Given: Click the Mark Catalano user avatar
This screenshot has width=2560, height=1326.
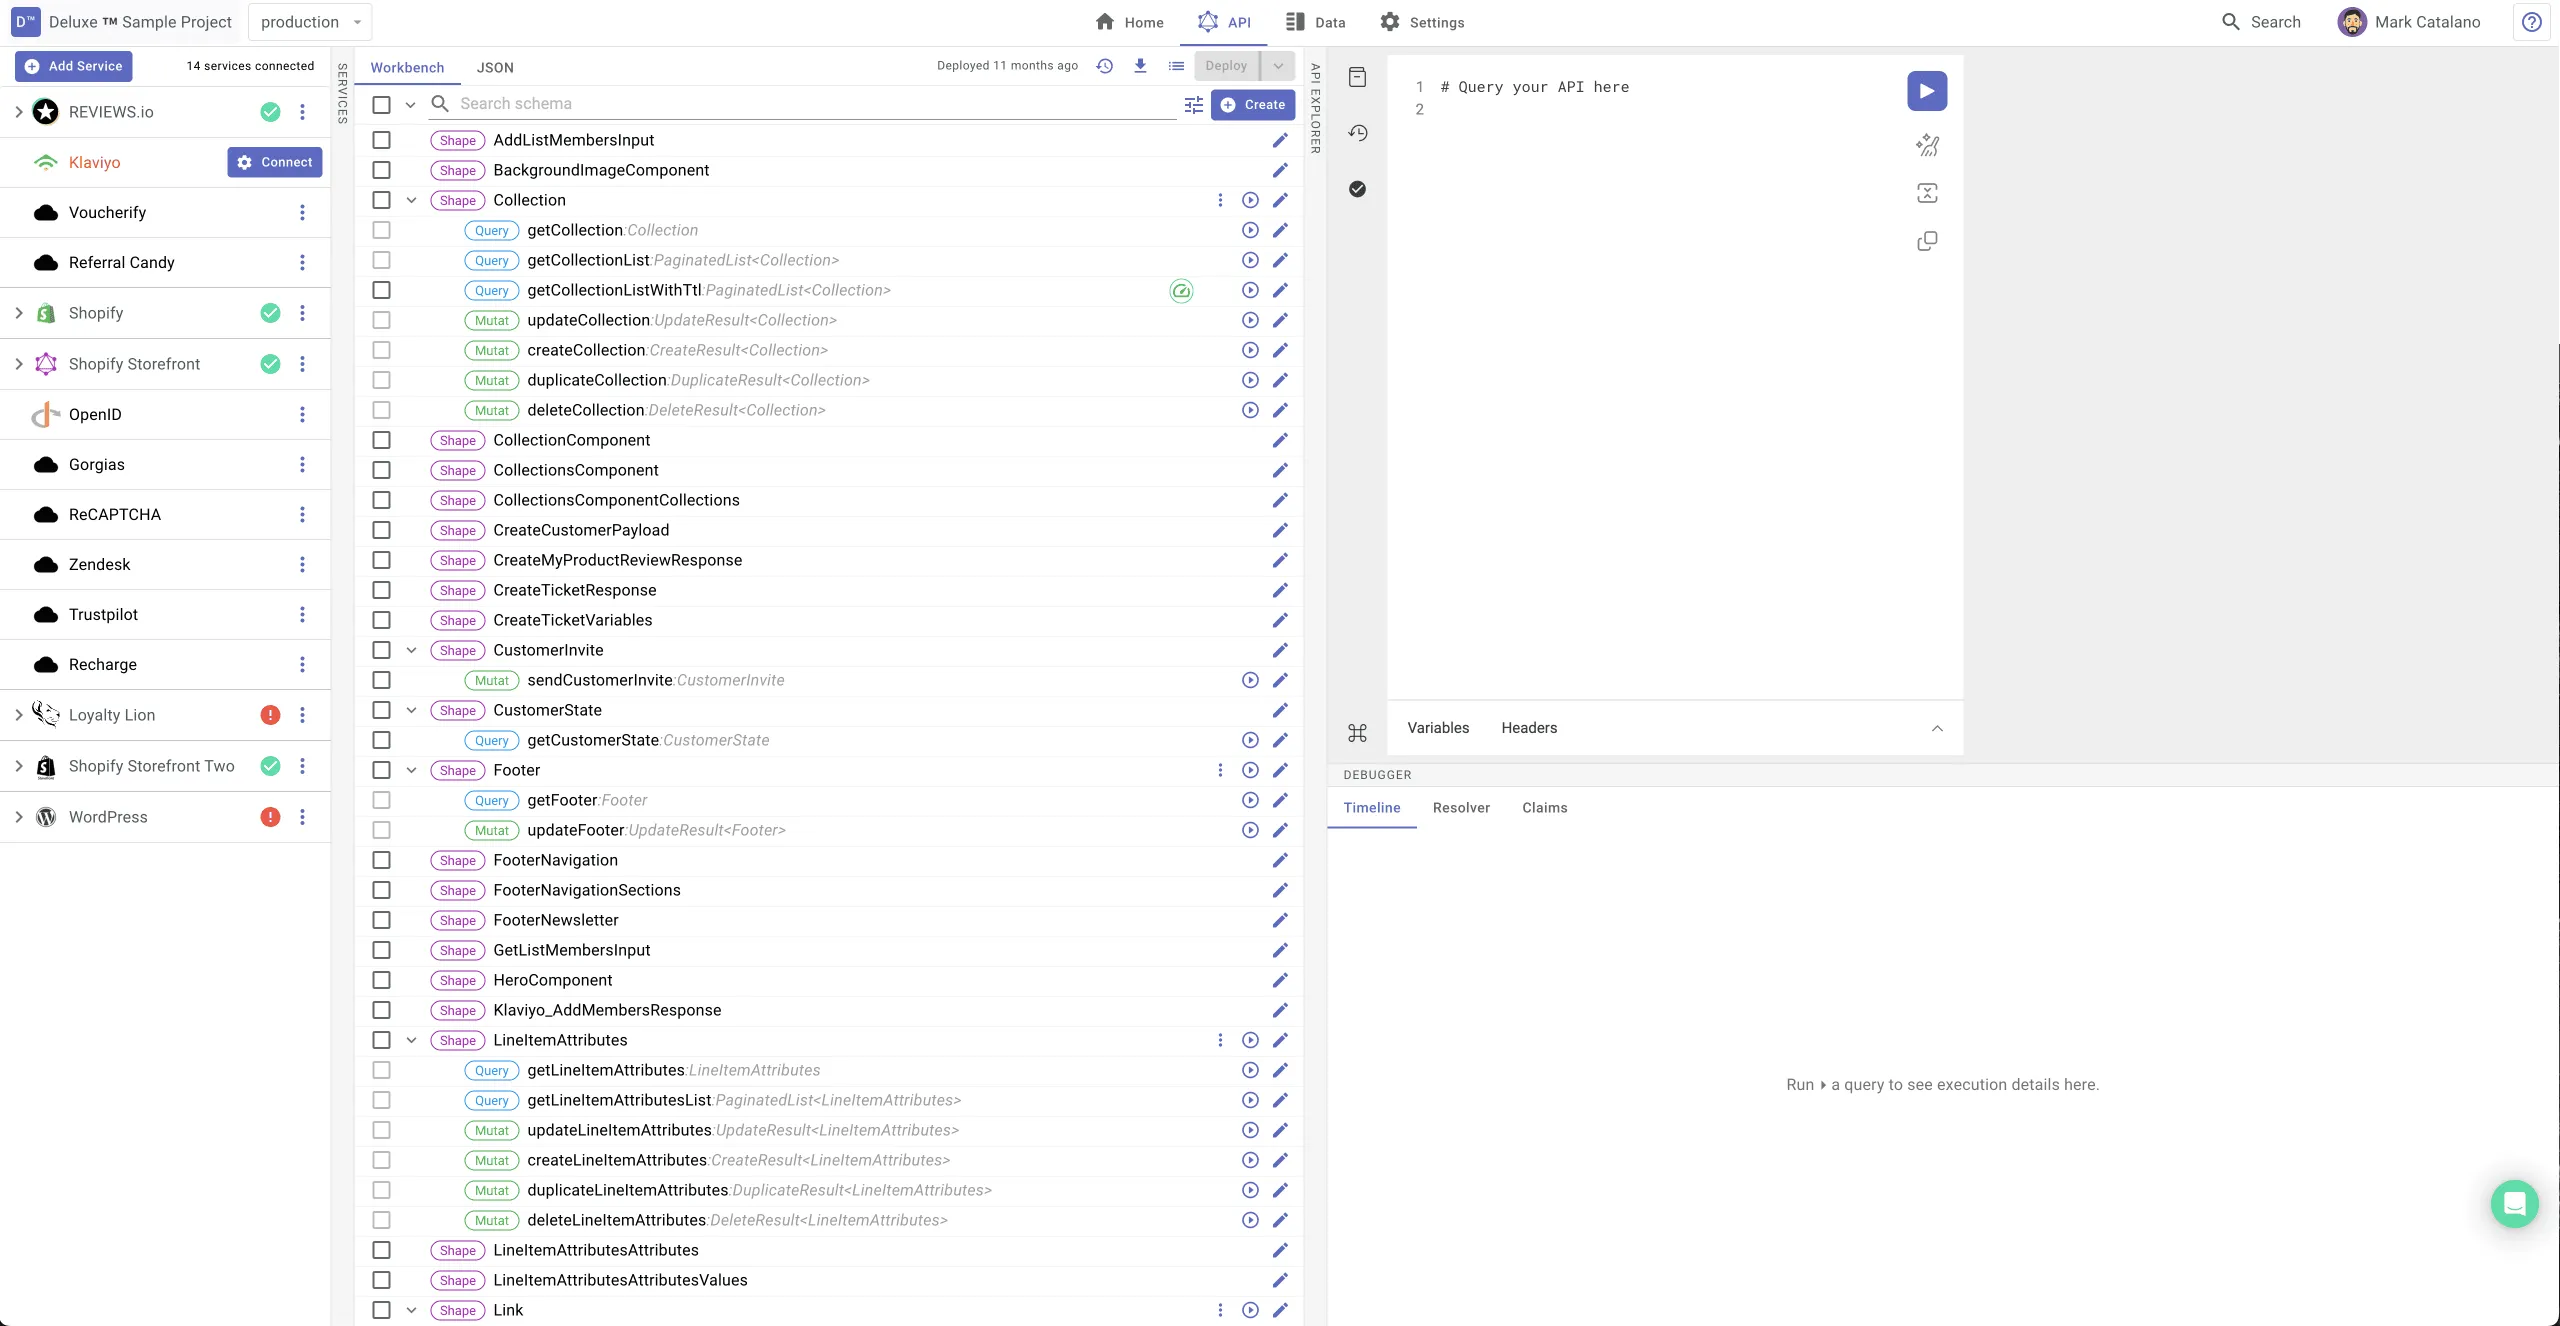Looking at the screenshot, I should pyautogui.click(x=2352, y=22).
